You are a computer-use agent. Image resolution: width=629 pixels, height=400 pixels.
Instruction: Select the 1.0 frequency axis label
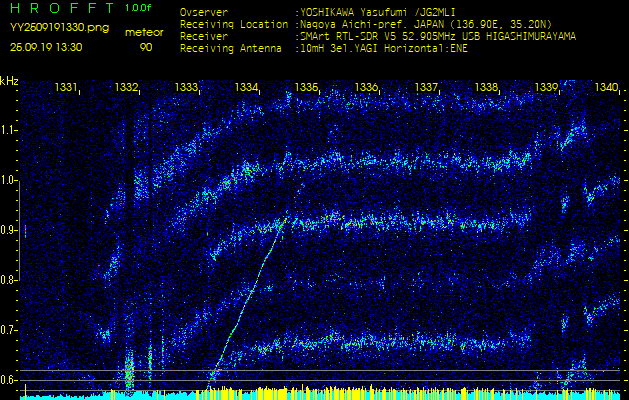coord(10,180)
